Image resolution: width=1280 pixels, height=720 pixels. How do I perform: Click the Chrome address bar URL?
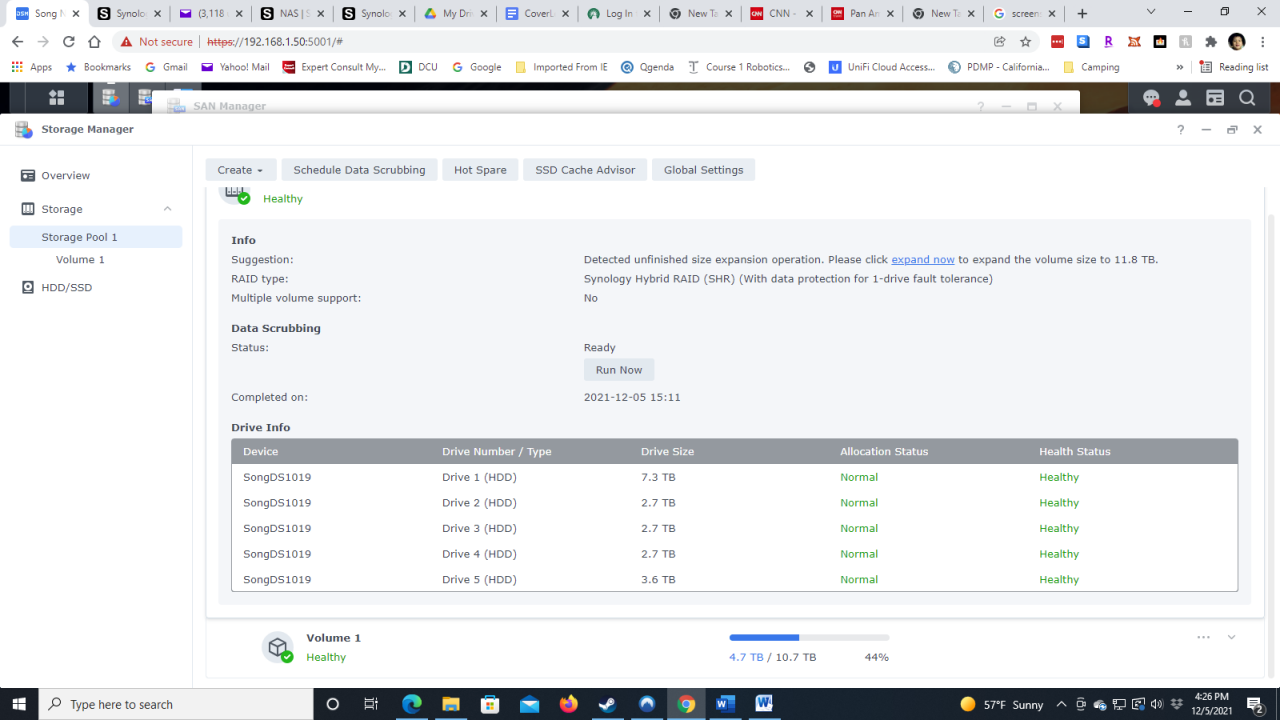pos(275,42)
